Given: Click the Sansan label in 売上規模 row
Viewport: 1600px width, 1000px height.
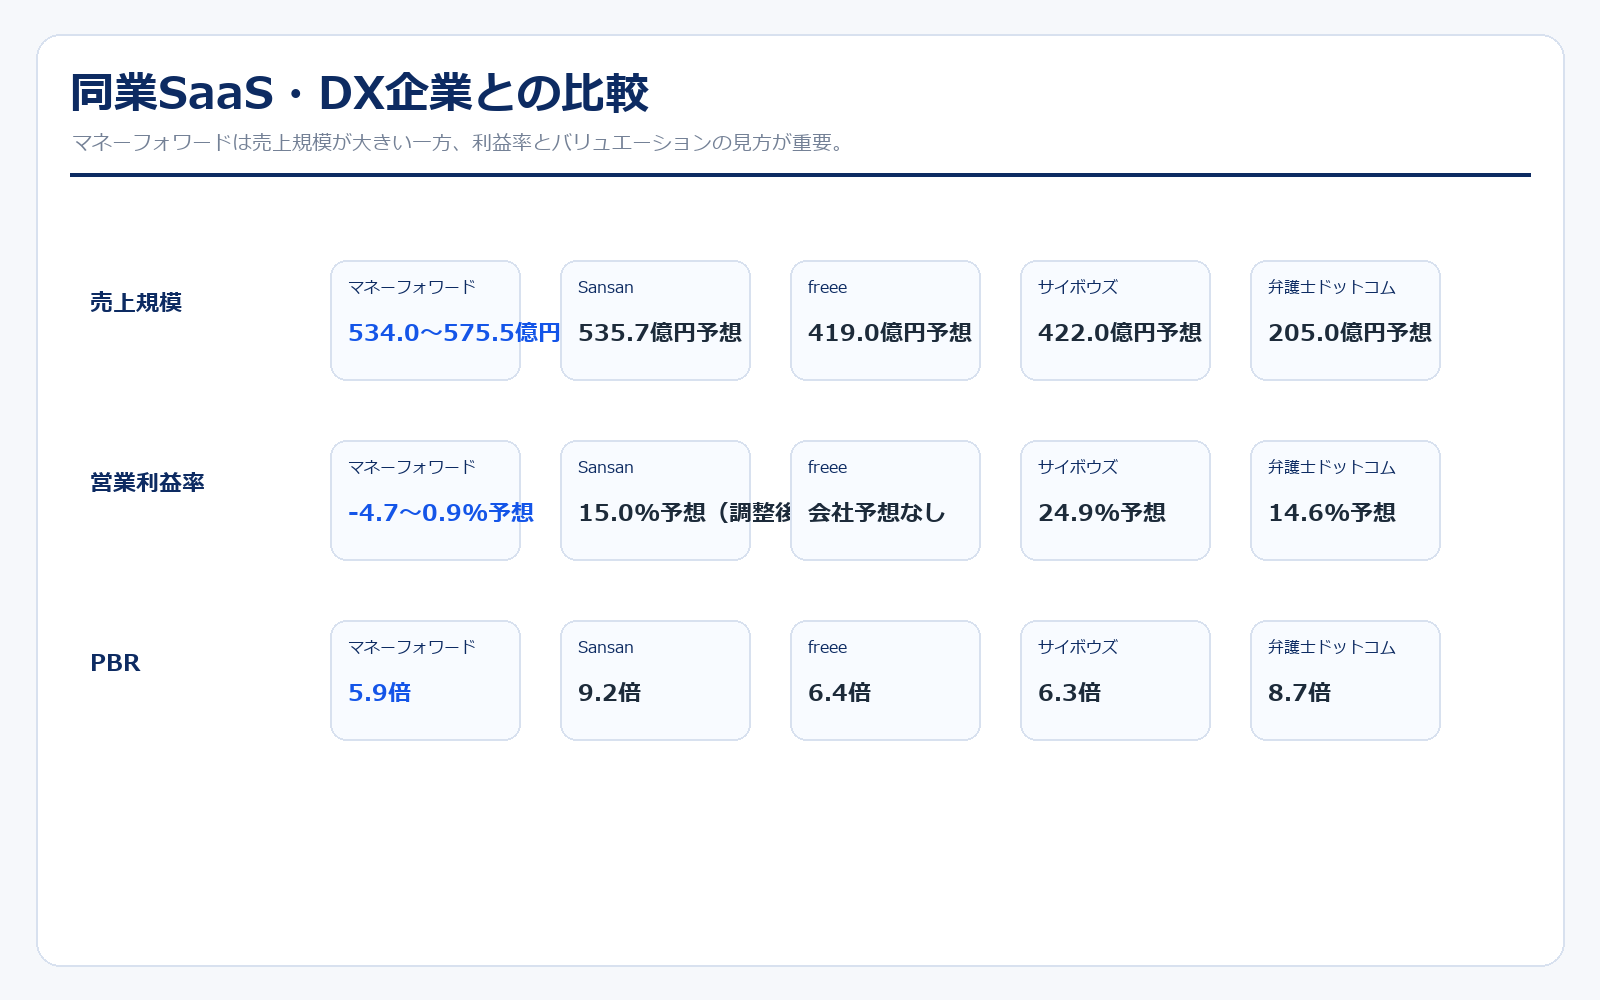Looking at the screenshot, I should tap(606, 287).
